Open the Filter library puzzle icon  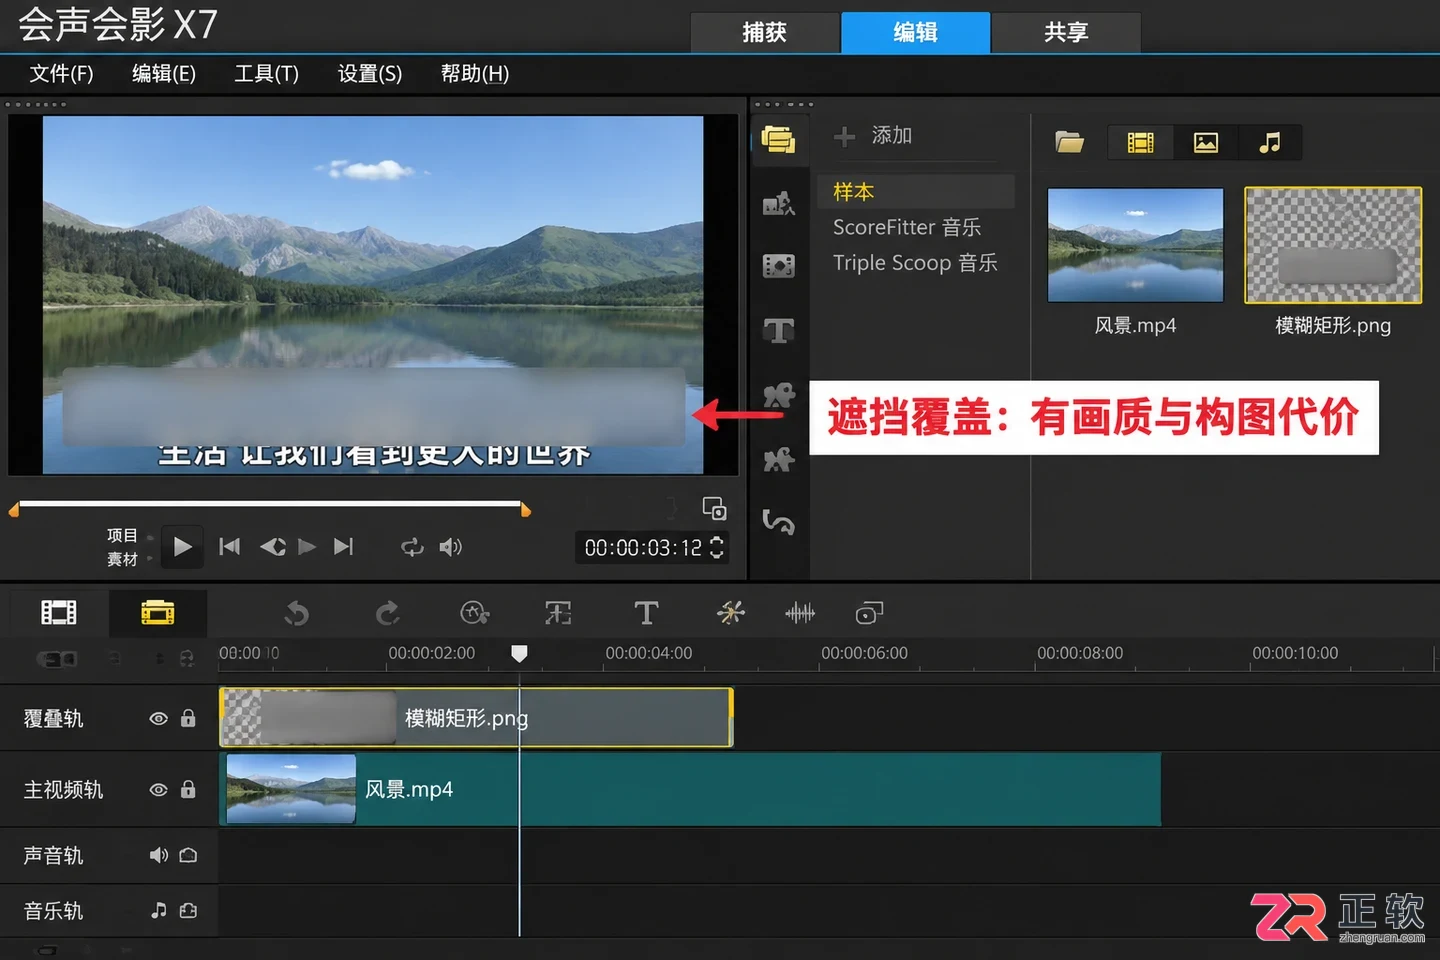tap(778, 460)
